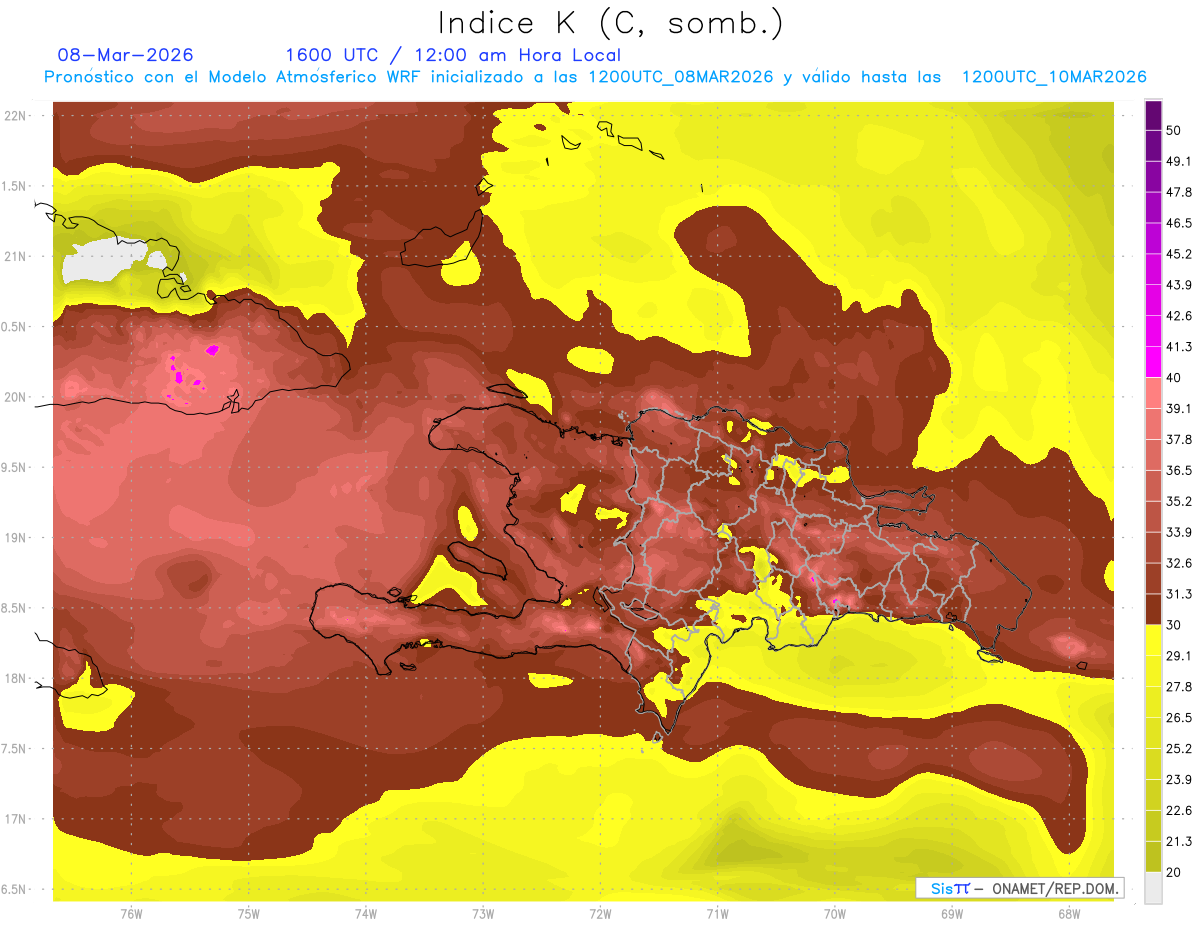Pick the bright yellow swatch between 30 and 29.1

1153,640
